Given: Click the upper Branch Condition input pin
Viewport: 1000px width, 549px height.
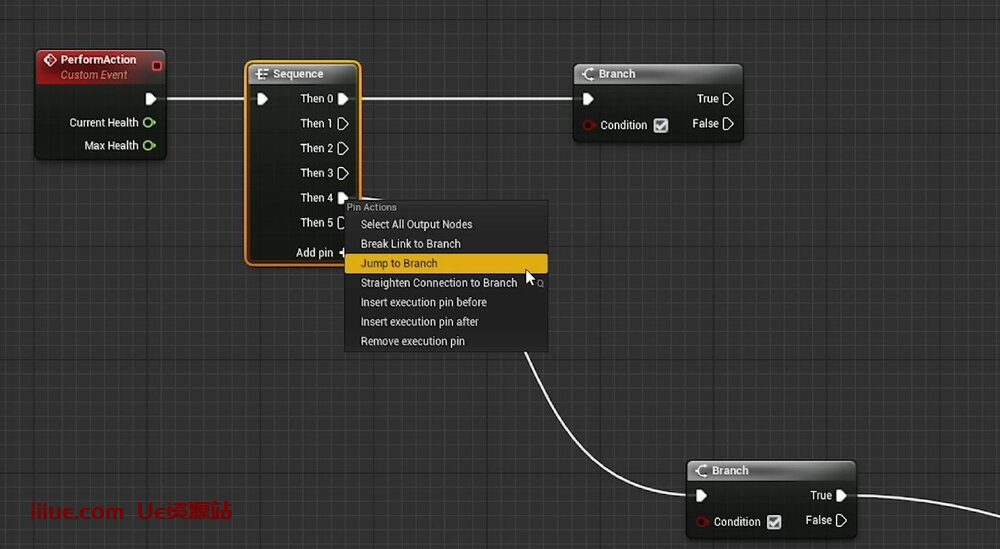Looking at the screenshot, I should coord(588,125).
